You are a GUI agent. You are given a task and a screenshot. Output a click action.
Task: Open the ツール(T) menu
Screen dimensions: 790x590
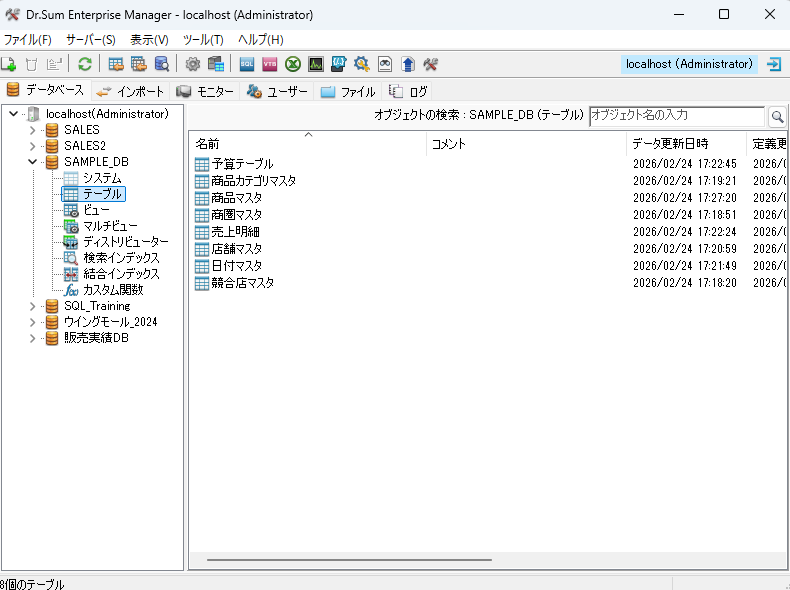click(x=203, y=40)
